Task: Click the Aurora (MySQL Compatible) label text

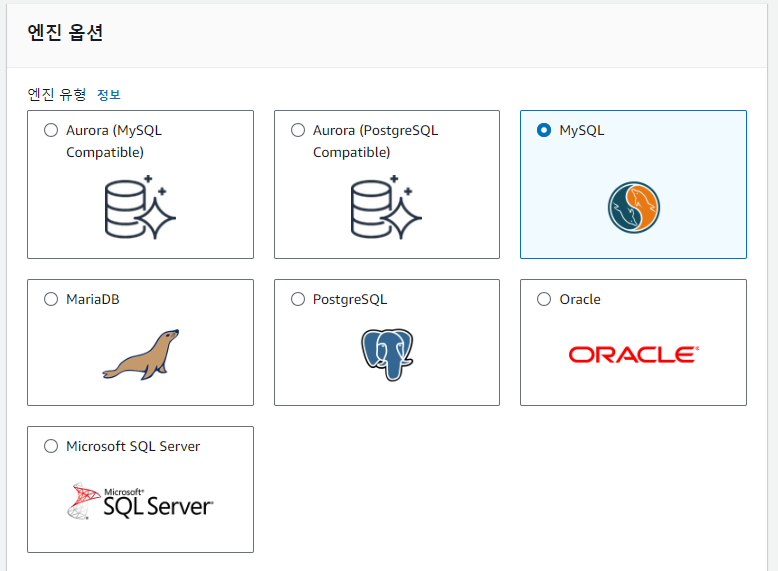Action: pos(114,141)
